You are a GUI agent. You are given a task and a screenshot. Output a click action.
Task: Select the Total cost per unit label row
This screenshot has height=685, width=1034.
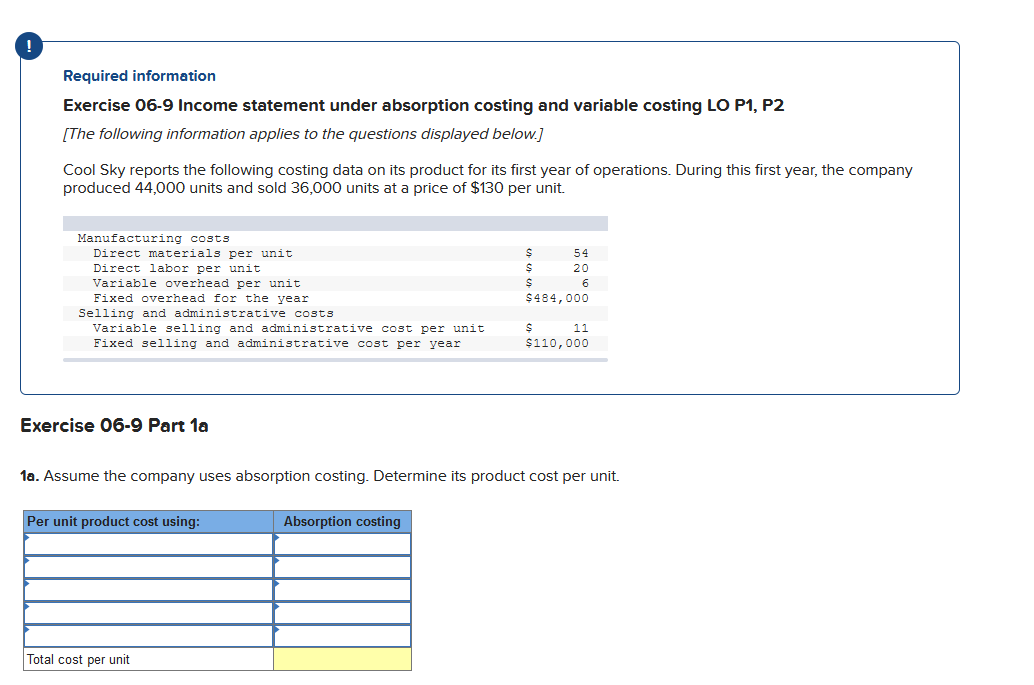click(x=148, y=658)
